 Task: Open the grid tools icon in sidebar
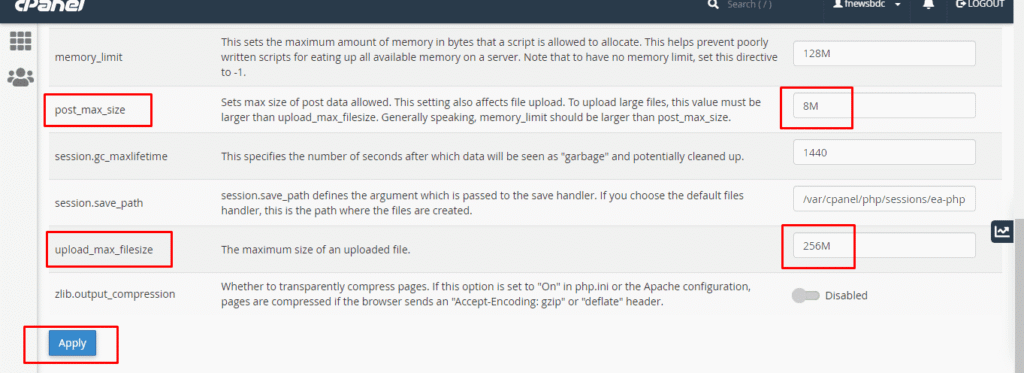click(x=20, y=41)
